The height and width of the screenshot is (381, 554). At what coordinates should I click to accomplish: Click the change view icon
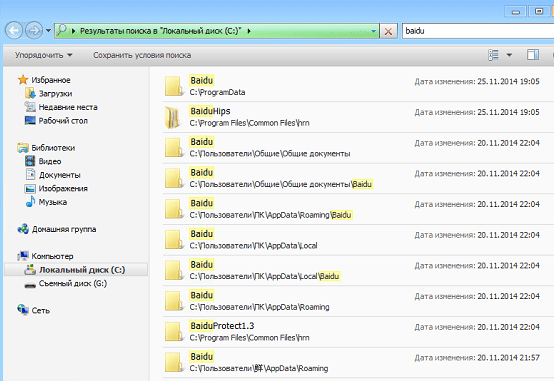[x=493, y=55]
